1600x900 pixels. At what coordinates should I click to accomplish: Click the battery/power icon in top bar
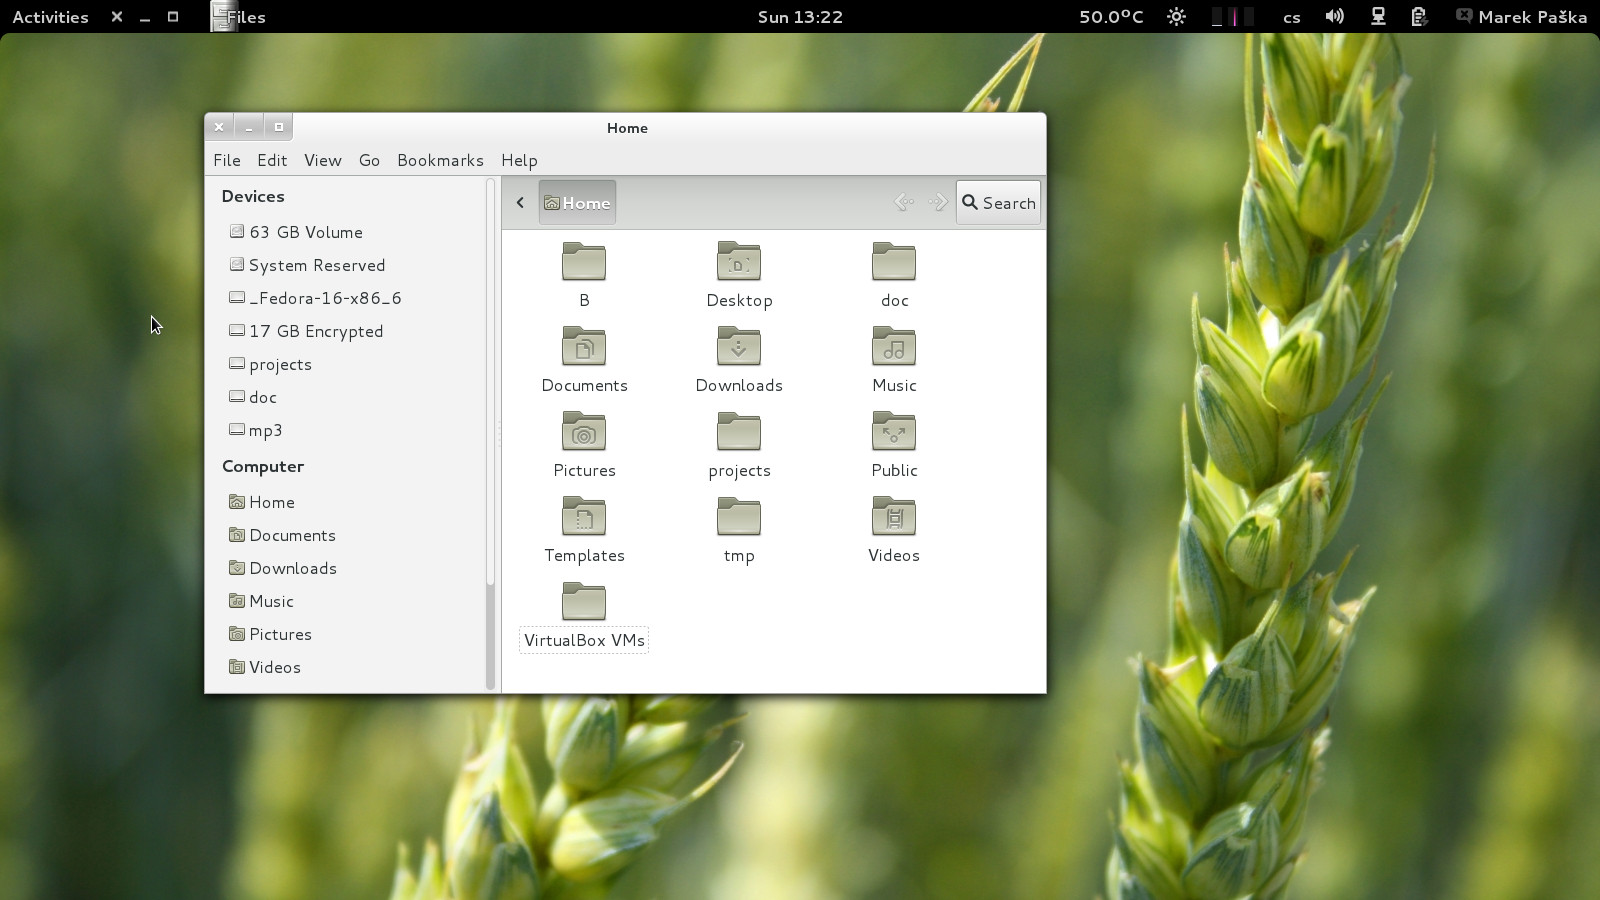[x=1419, y=17]
